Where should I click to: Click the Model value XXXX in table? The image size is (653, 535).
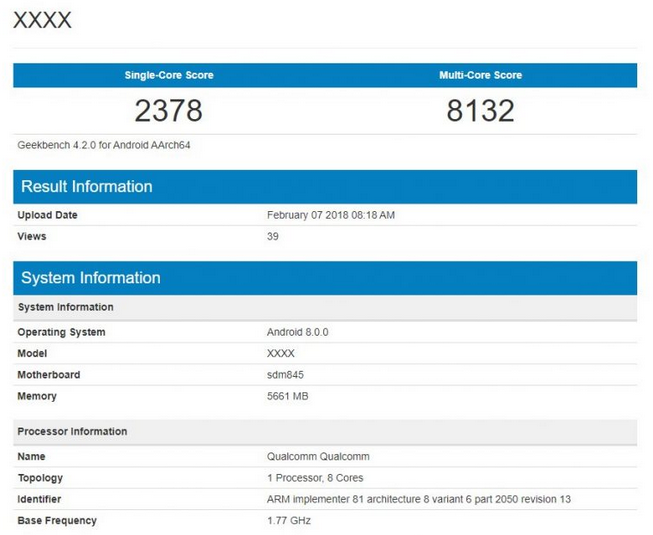click(281, 353)
